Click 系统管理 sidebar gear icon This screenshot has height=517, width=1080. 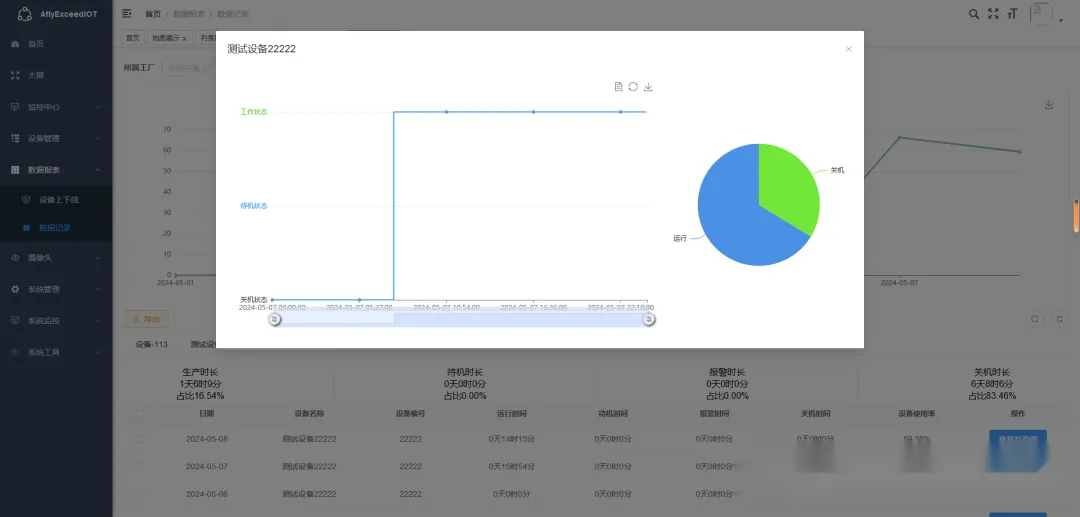click(x=15, y=289)
